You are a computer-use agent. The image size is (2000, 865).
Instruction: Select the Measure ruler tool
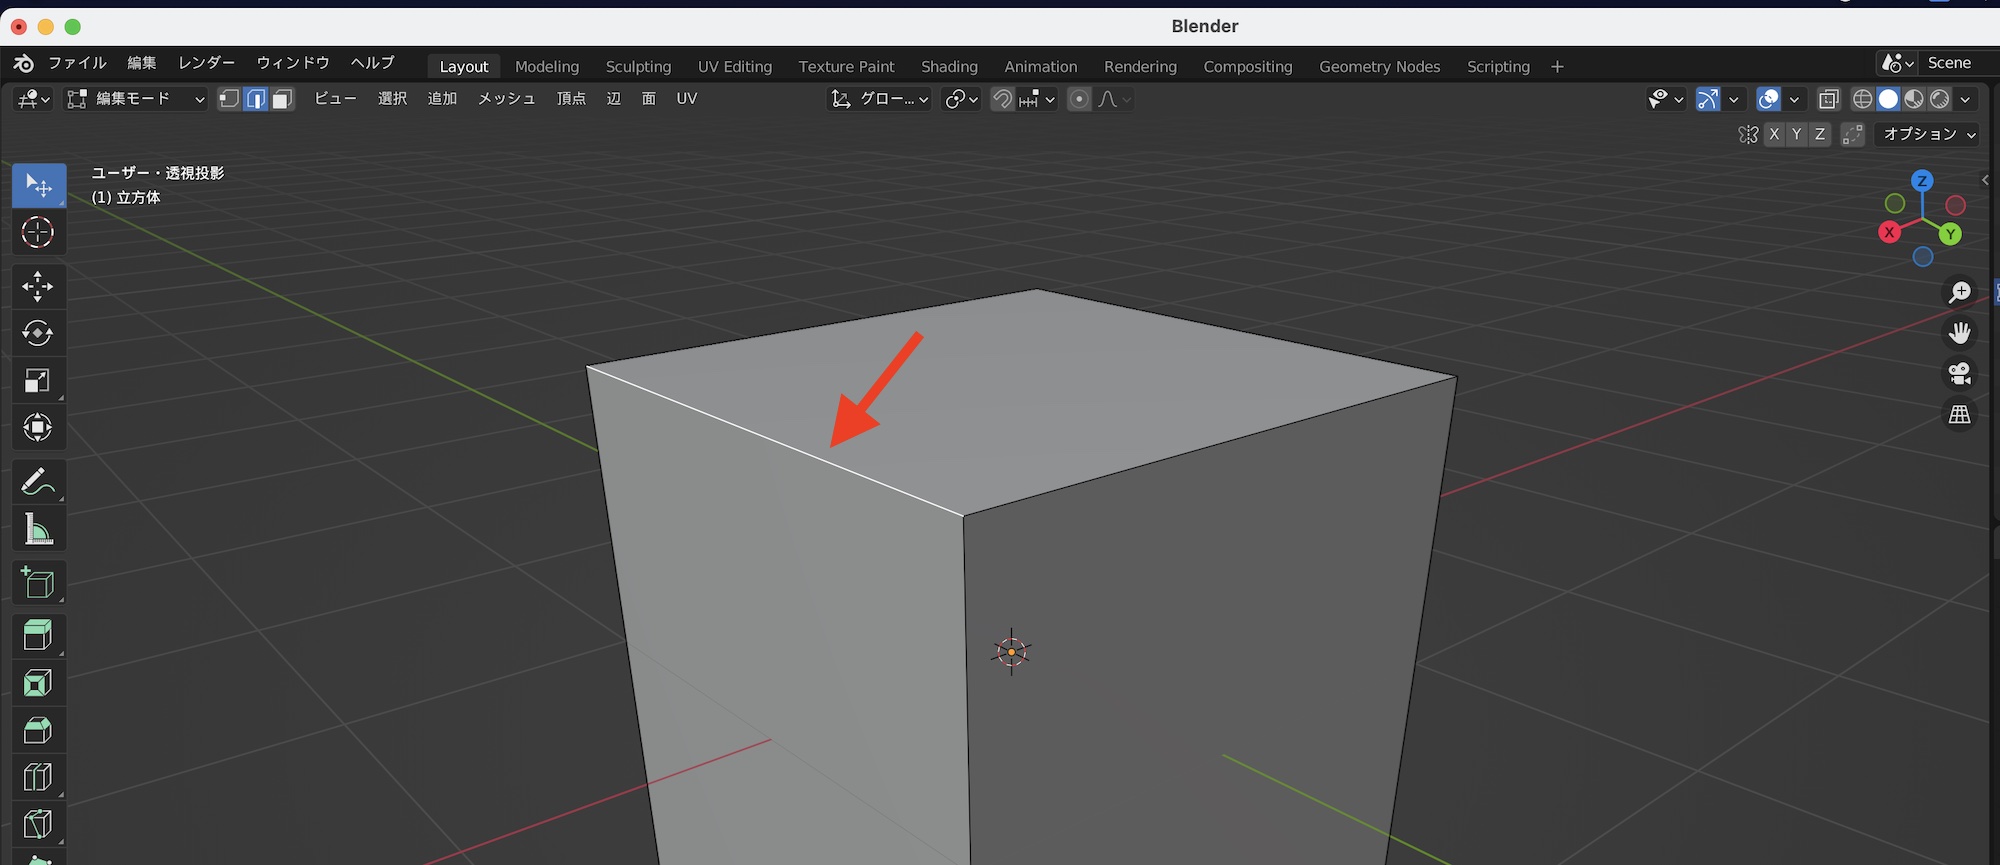pyautogui.click(x=38, y=529)
